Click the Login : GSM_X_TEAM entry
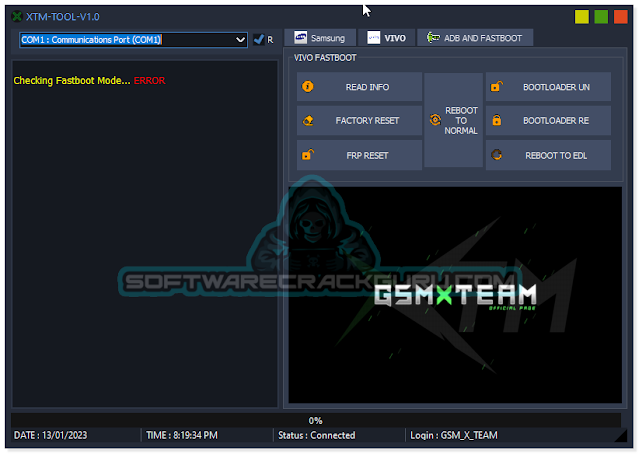The width and height of the screenshot is (639, 454). 454,435
